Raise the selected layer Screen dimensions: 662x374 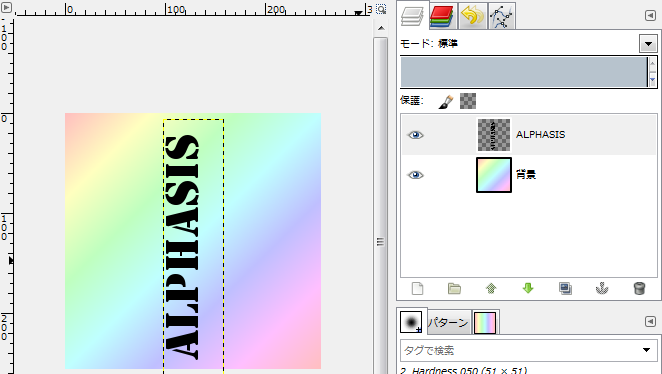click(491, 289)
